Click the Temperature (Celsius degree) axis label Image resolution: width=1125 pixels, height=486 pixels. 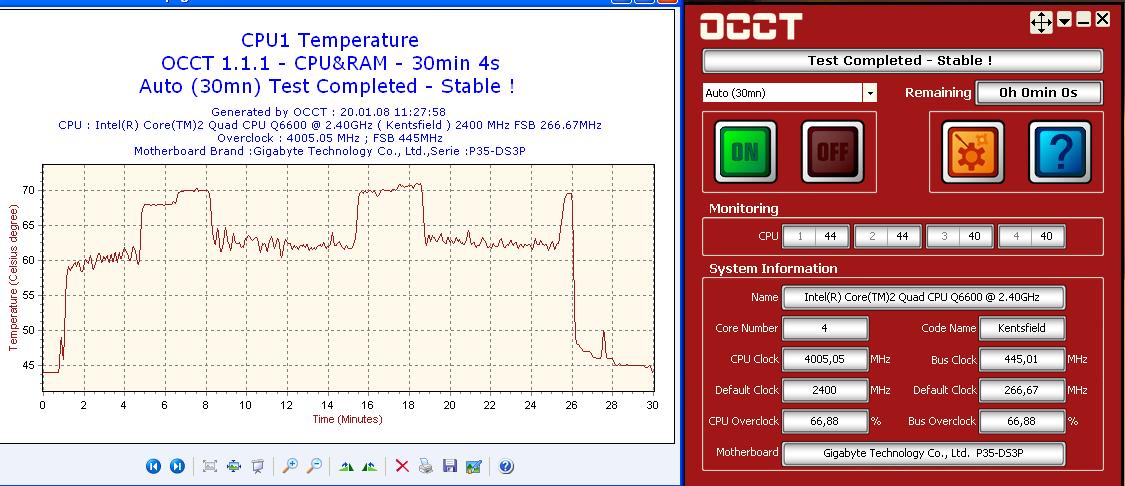pyautogui.click(x=14, y=278)
